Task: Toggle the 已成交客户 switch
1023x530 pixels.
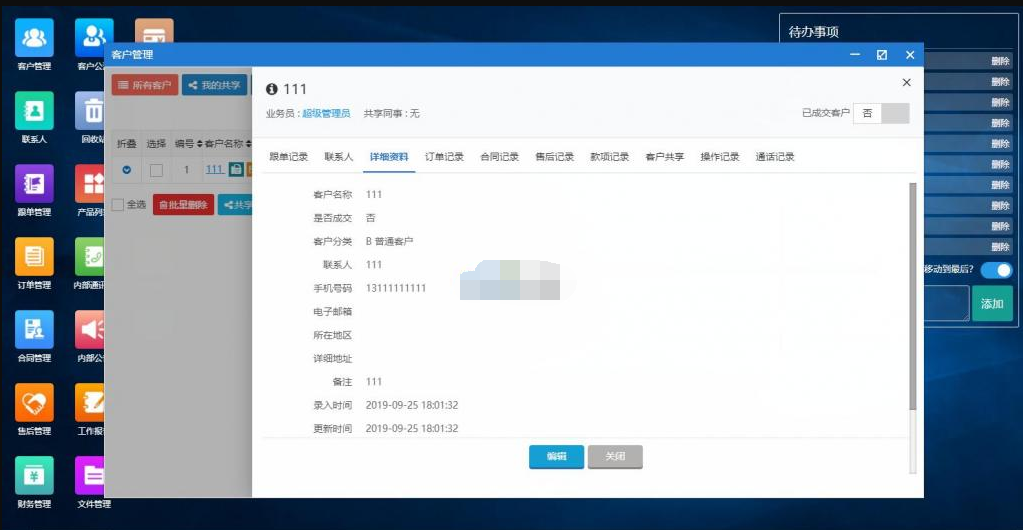Action: 881,113
